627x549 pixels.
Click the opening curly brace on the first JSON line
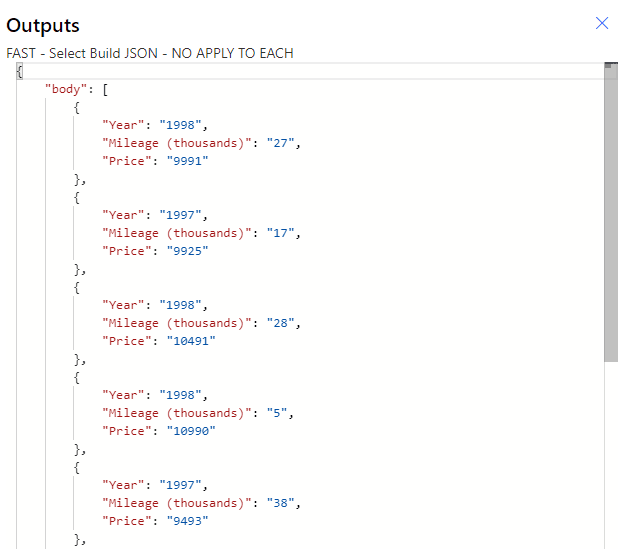(20, 71)
